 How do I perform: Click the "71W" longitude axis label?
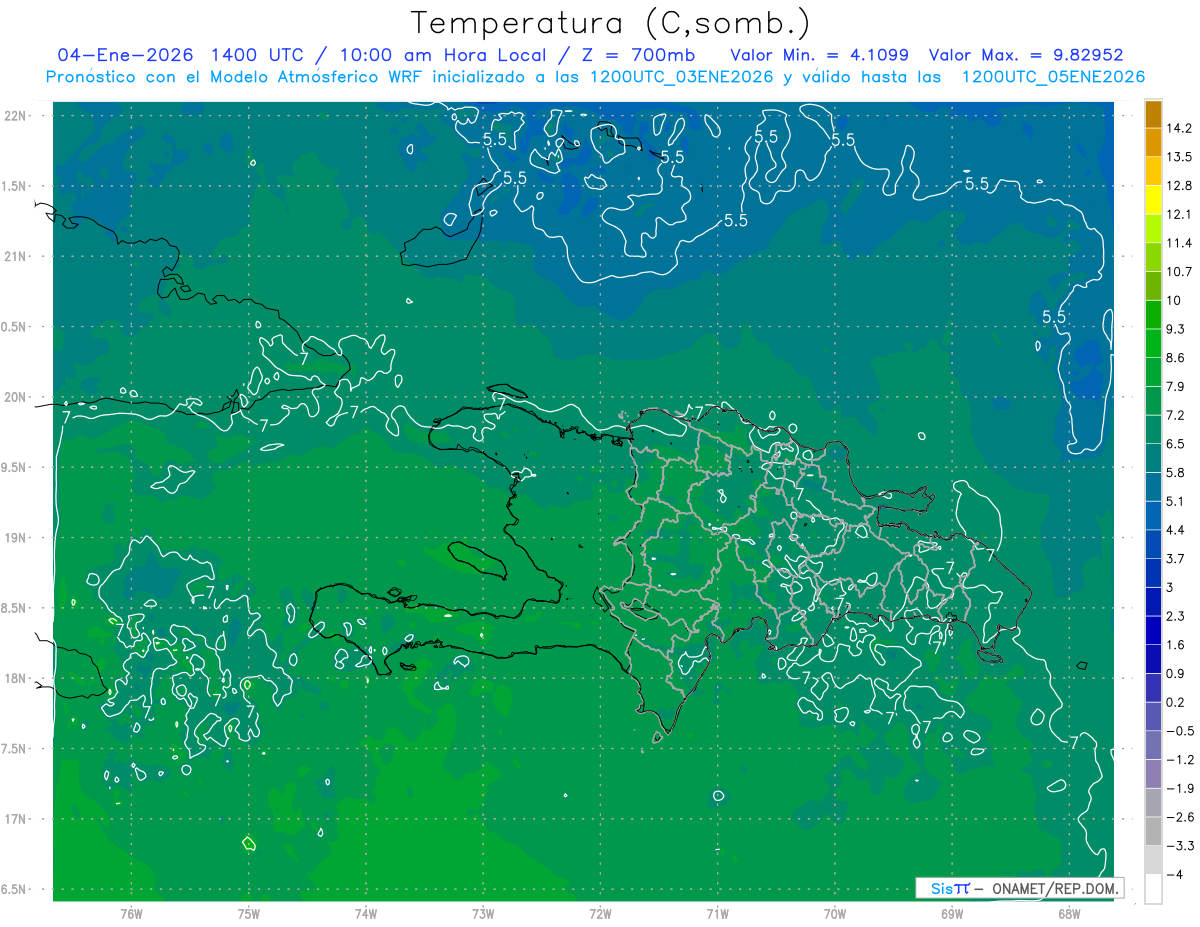(717, 914)
